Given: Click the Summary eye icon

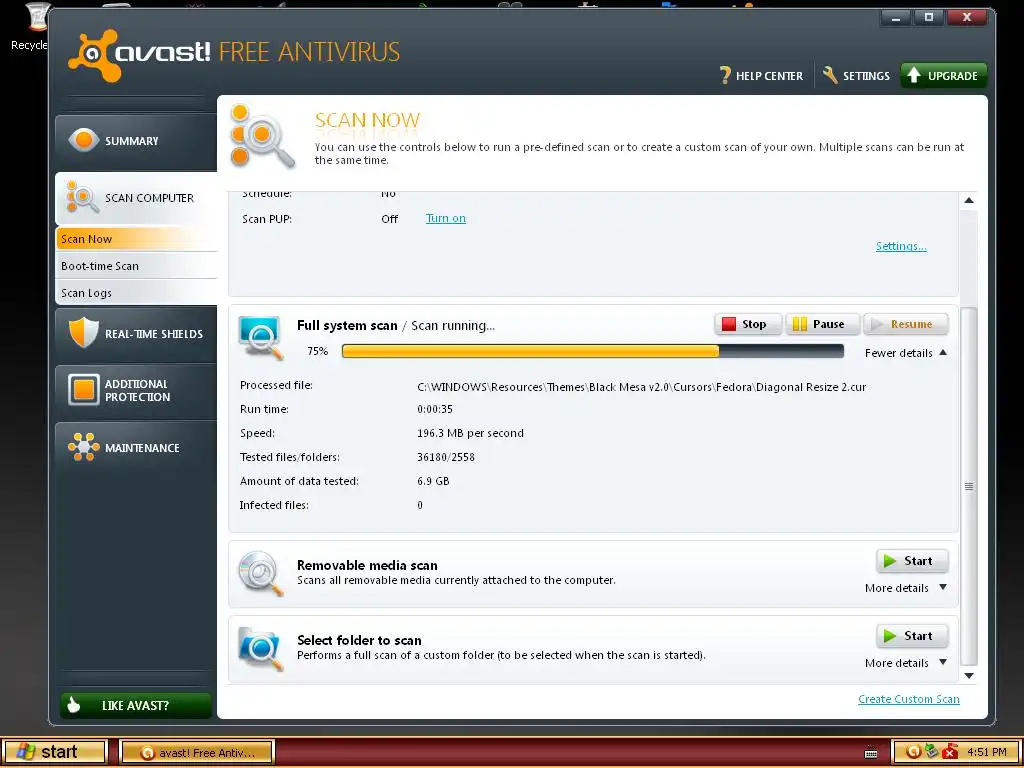Looking at the screenshot, I should (x=84, y=140).
